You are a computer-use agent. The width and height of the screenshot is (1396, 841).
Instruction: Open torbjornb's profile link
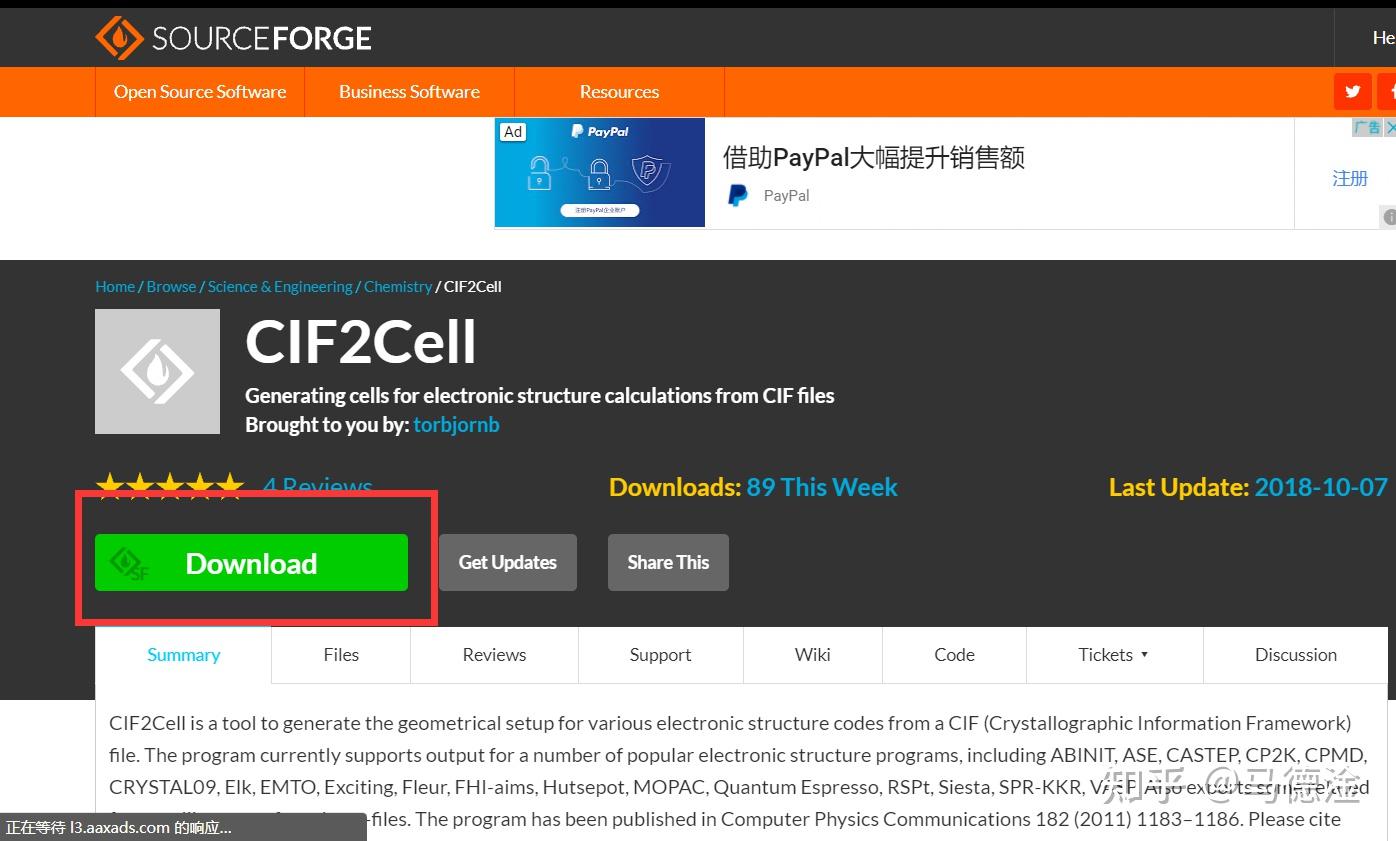pos(456,424)
